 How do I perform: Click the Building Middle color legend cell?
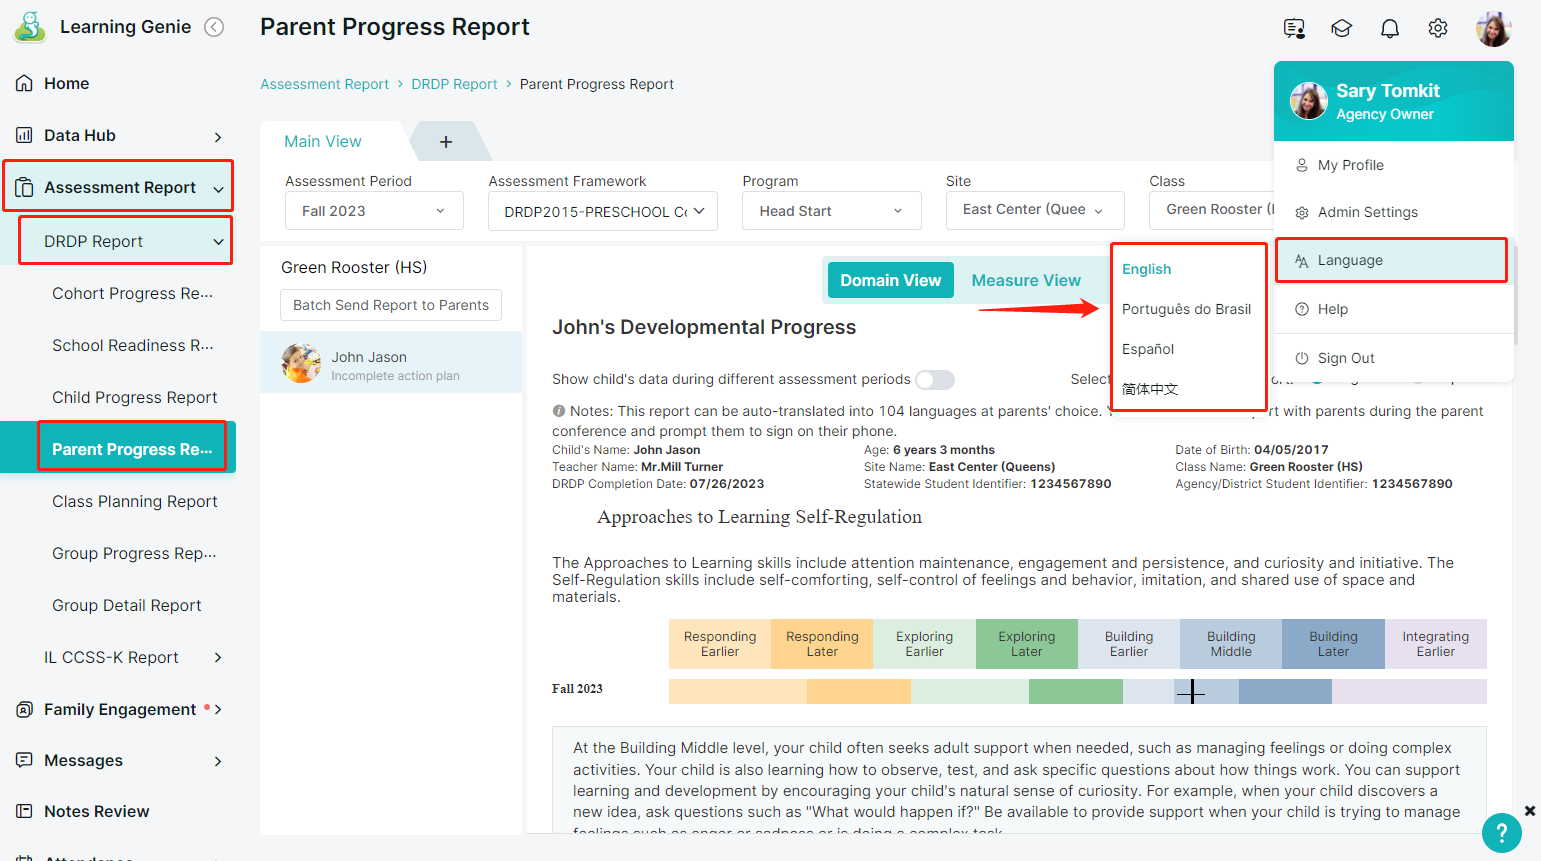[x=1230, y=644]
